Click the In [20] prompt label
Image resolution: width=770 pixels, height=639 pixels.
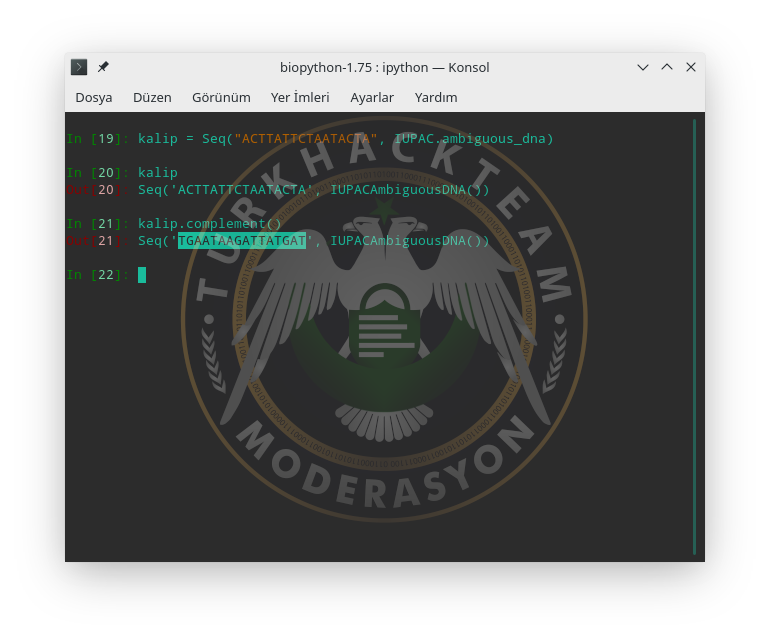97,172
